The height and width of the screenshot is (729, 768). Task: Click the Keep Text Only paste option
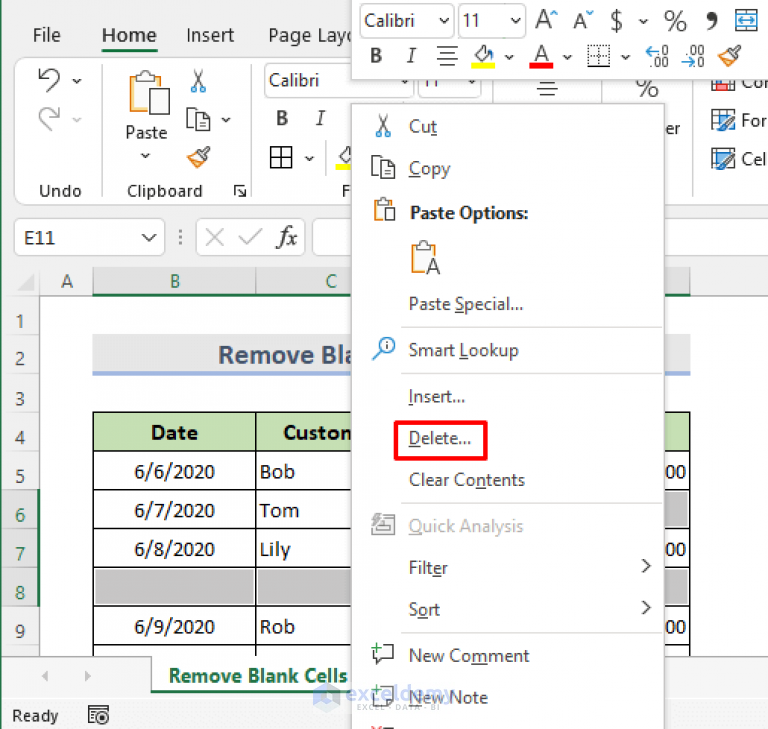click(x=425, y=258)
